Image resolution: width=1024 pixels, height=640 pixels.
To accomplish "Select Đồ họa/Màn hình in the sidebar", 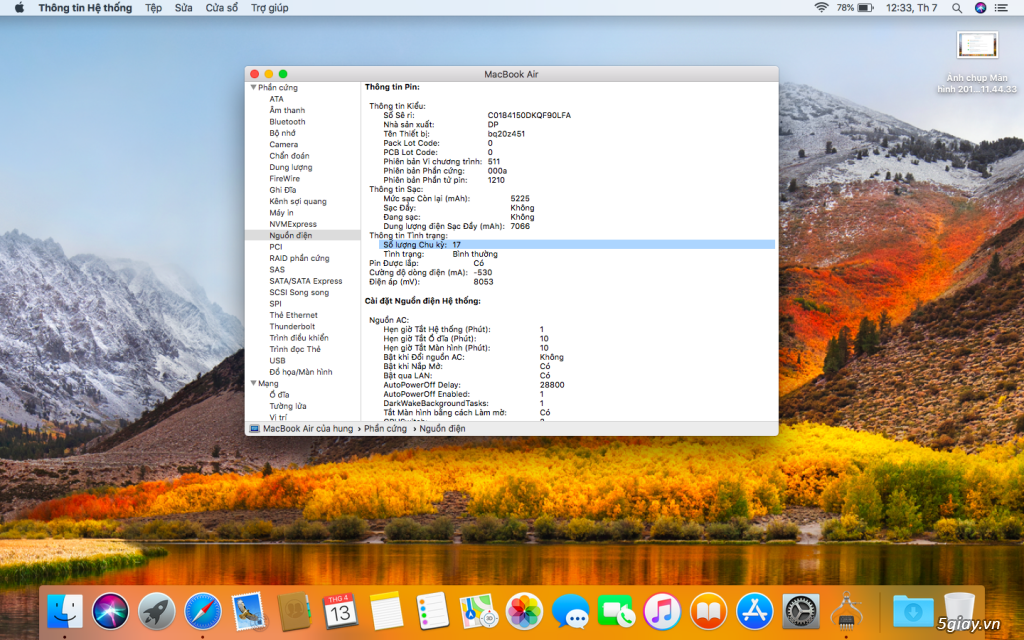I will [x=300, y=372].
